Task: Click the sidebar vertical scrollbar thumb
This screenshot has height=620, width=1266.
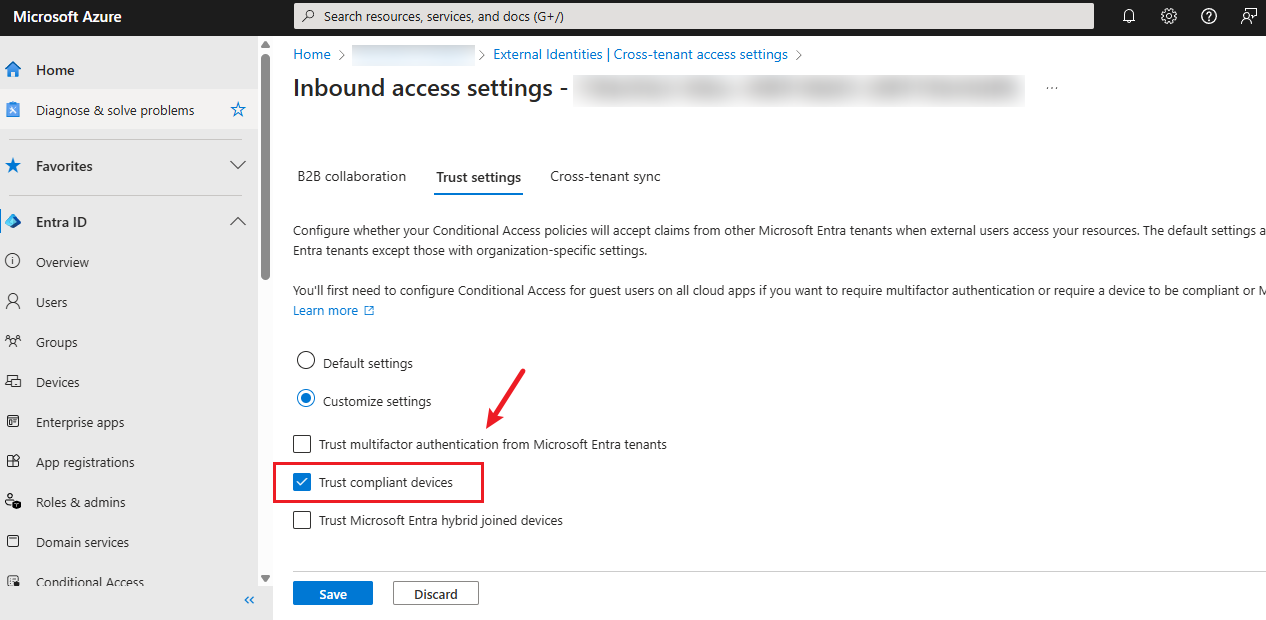Action: click(x=265, y=167)
